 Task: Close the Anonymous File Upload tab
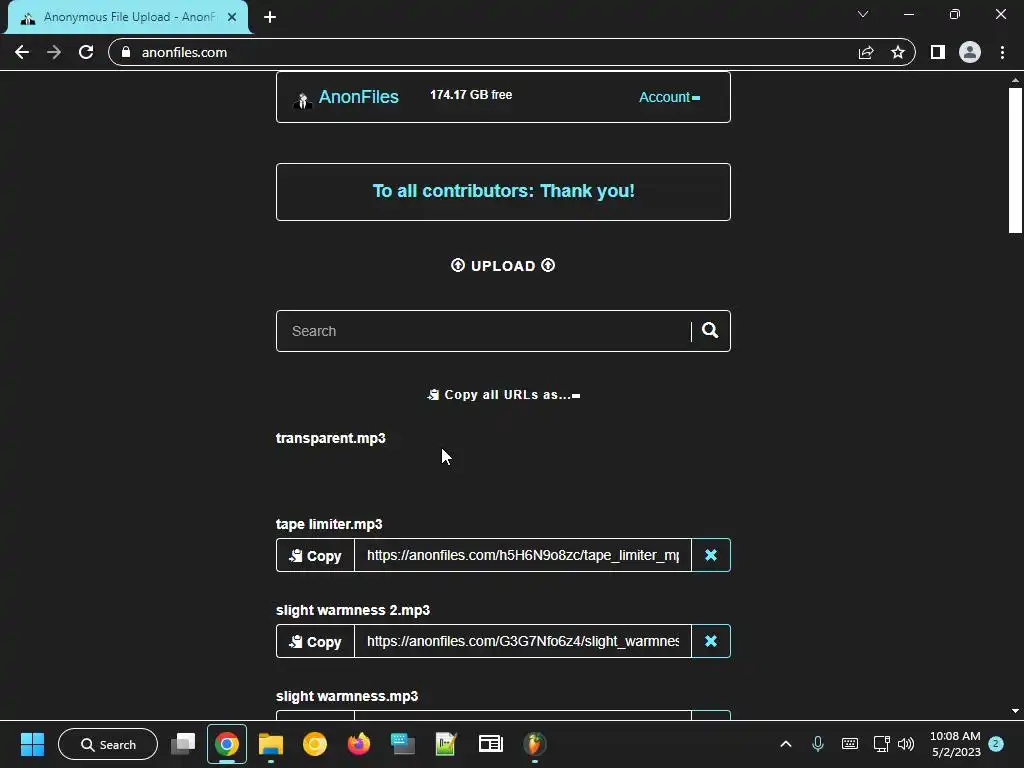click(232, 17)
